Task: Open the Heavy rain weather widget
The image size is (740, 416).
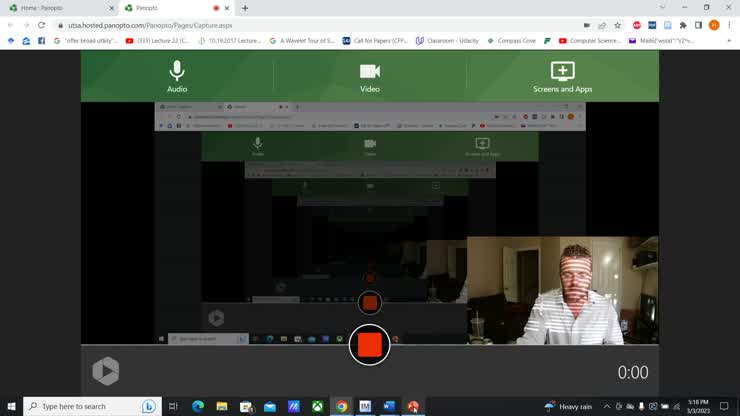Action: (569, 406)
